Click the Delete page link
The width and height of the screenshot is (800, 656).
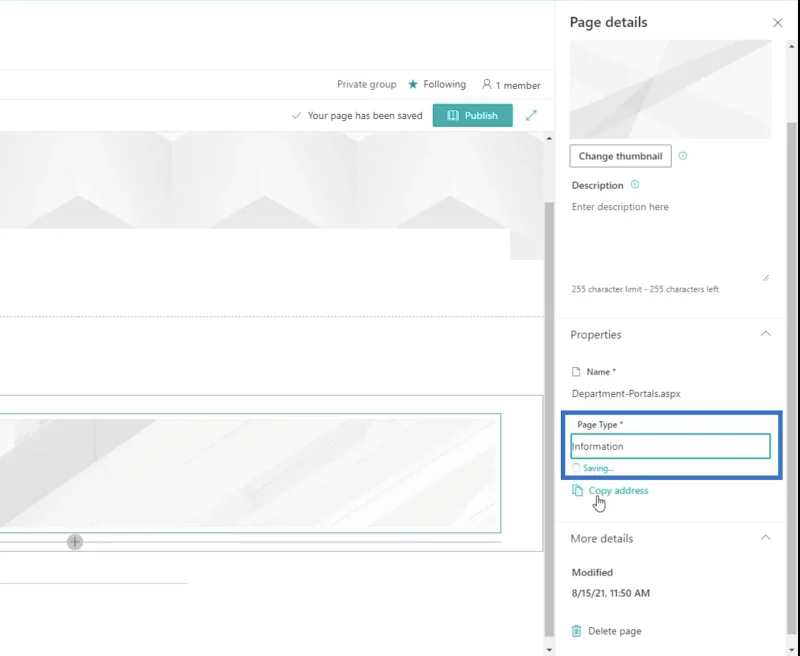[x=614, y=631]
